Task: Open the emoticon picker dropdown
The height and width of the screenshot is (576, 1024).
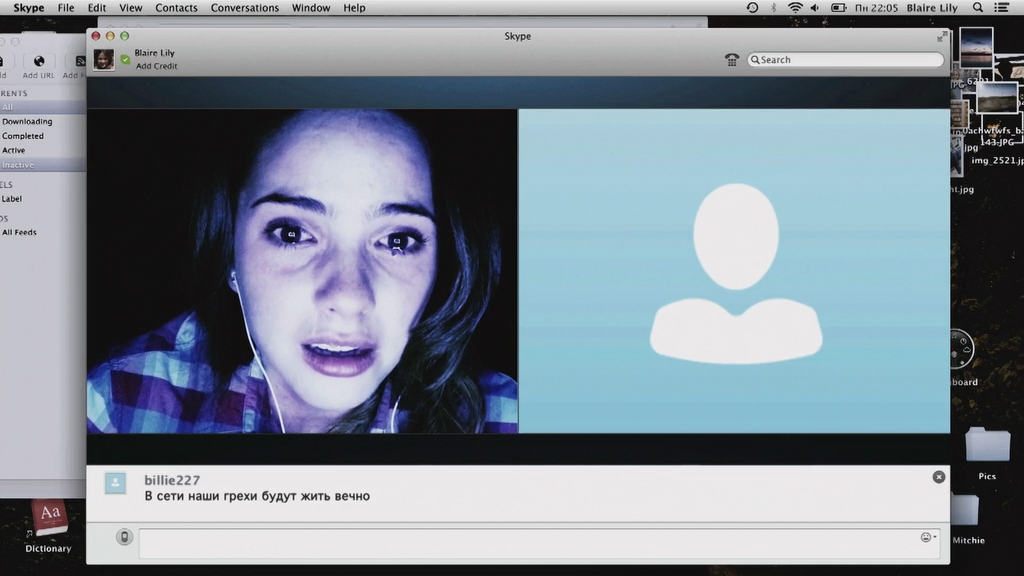Action: 928,537
